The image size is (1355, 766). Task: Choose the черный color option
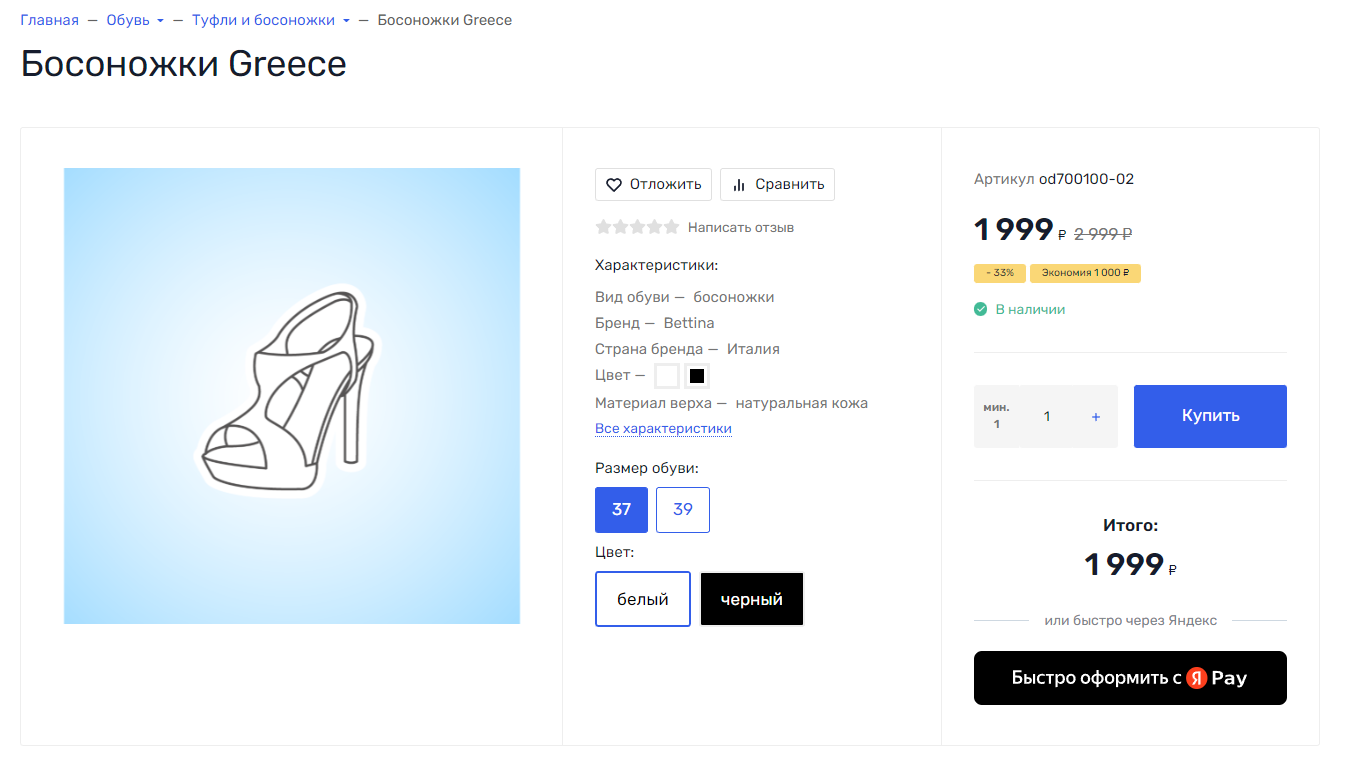tap(752, 599)
